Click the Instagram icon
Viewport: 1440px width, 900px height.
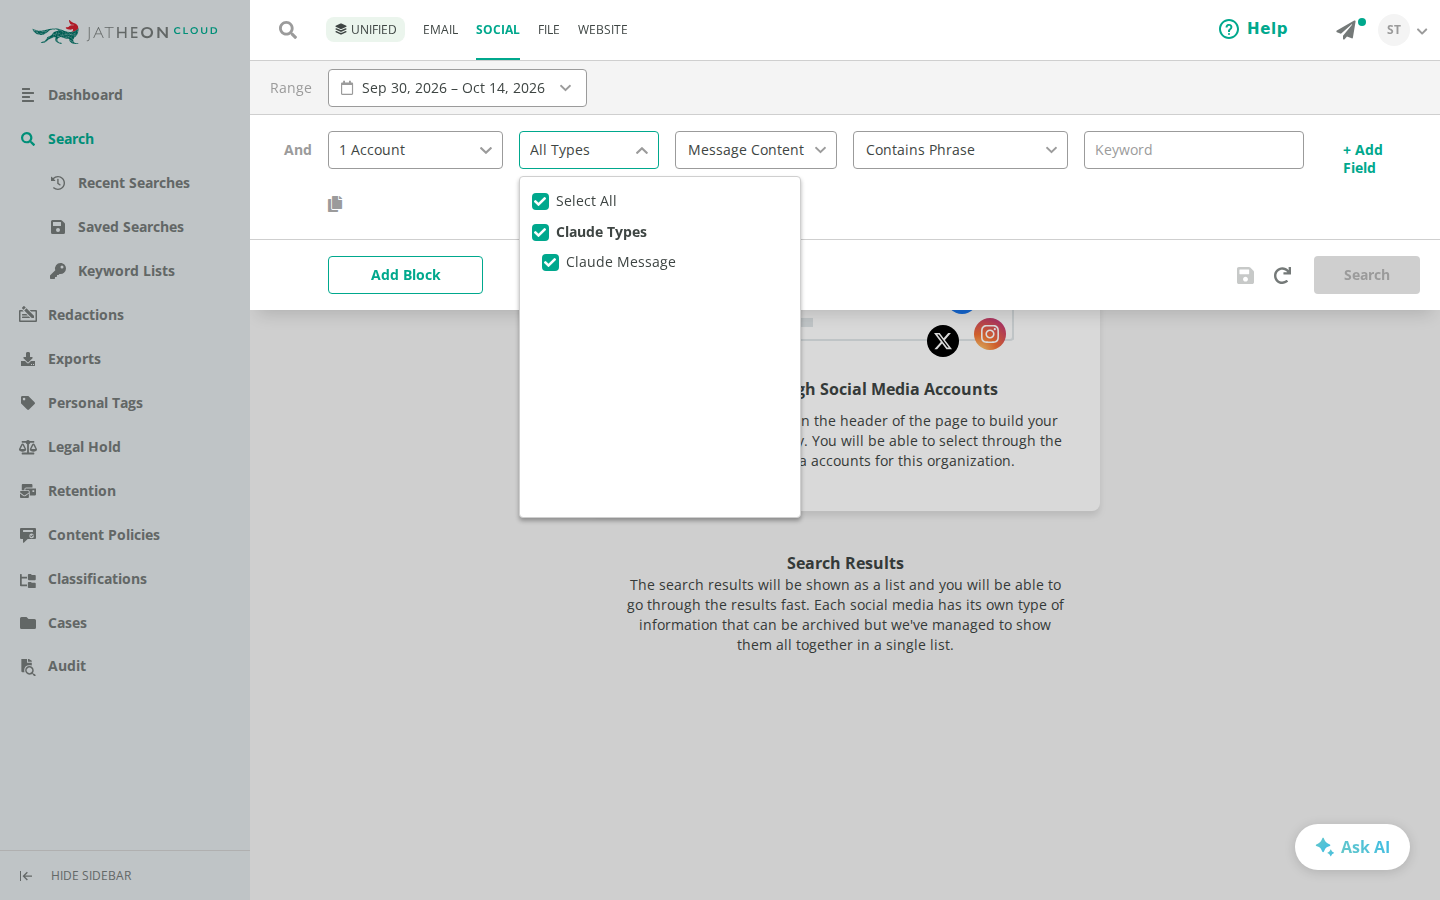tap(990, 334)
